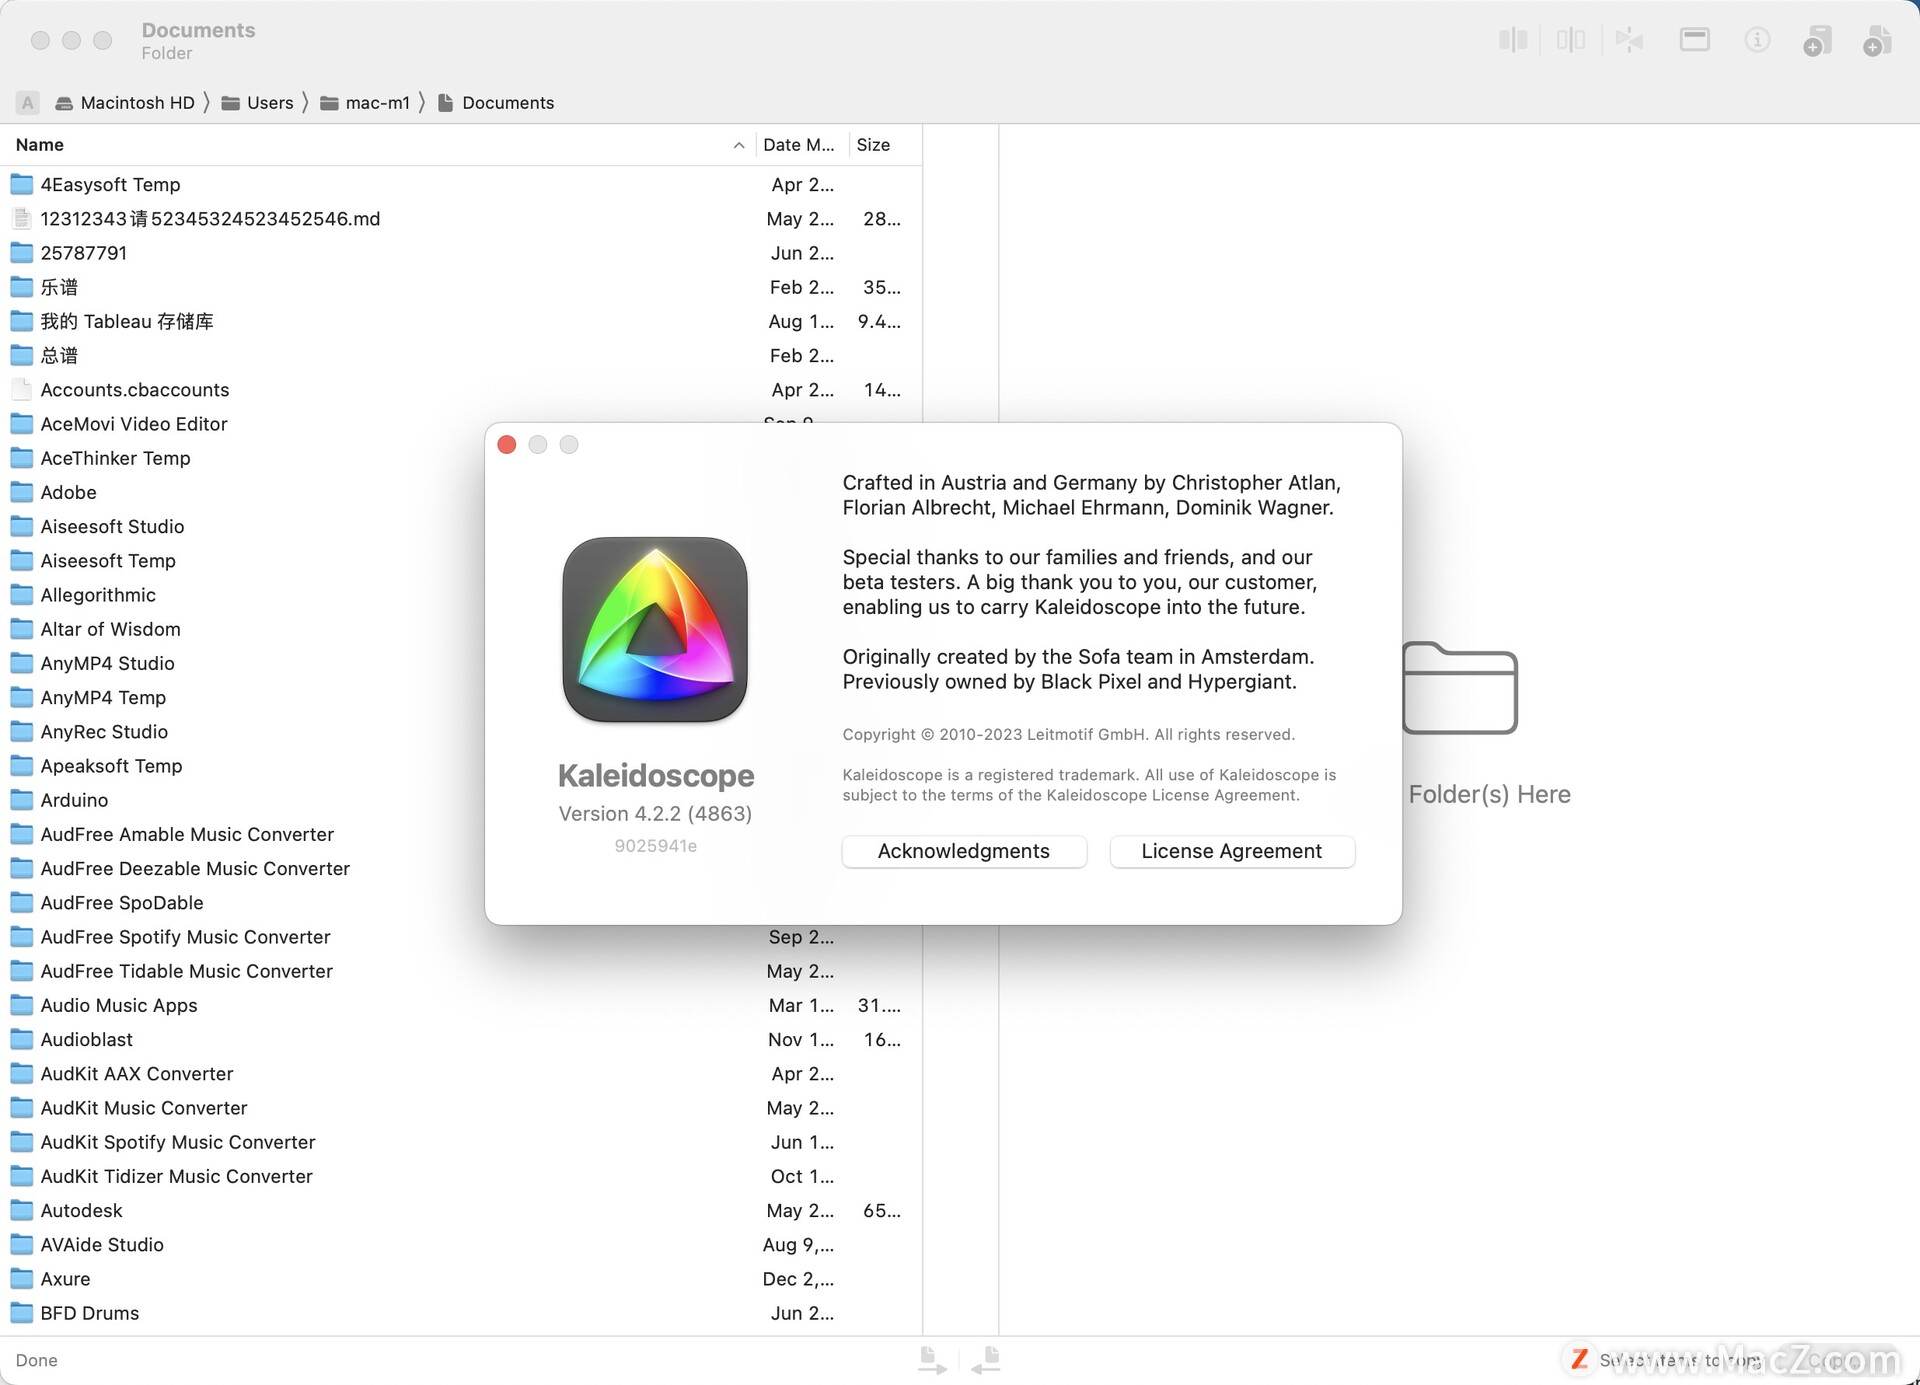Select AudKit Tidizer Music Converter row
This screenshot has width=1920, height=1385.
461,1176
